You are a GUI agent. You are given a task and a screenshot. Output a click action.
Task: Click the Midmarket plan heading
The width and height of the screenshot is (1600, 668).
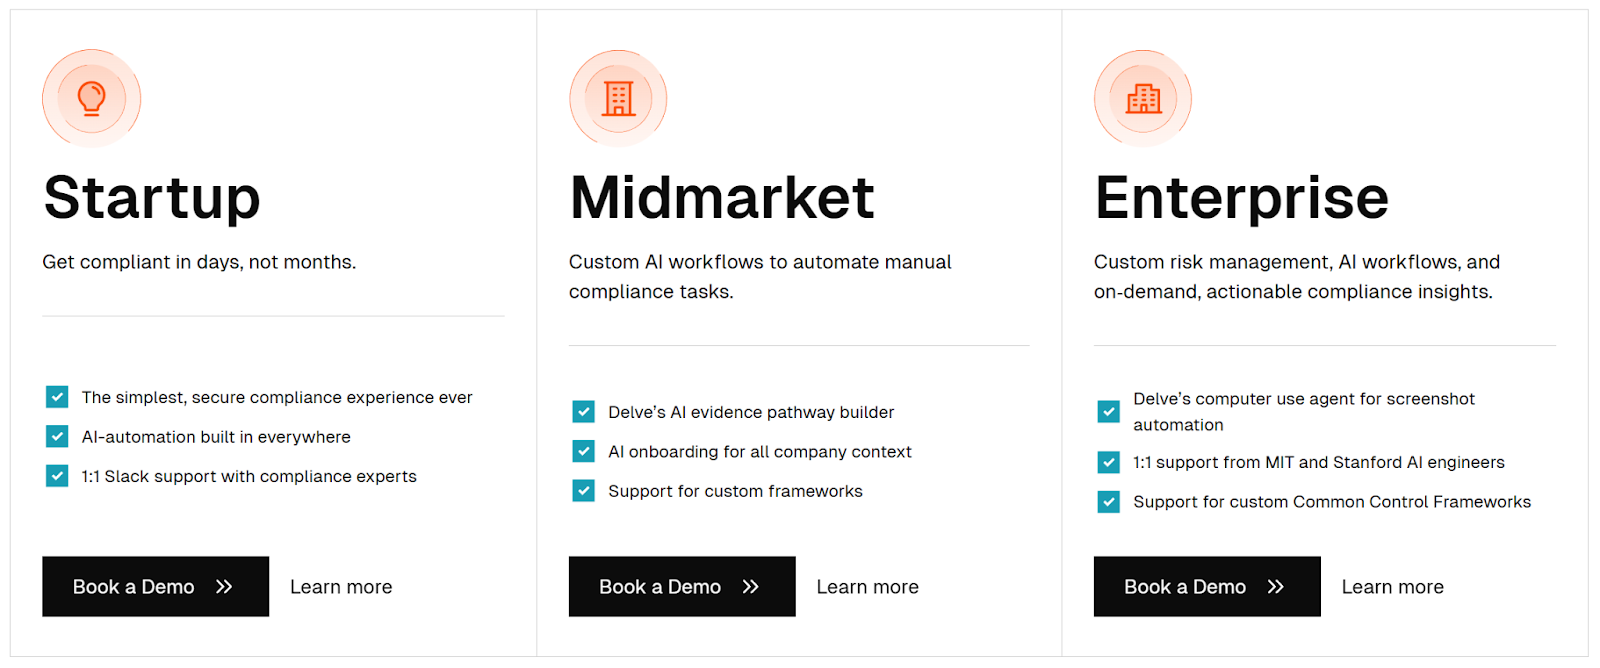721,198
